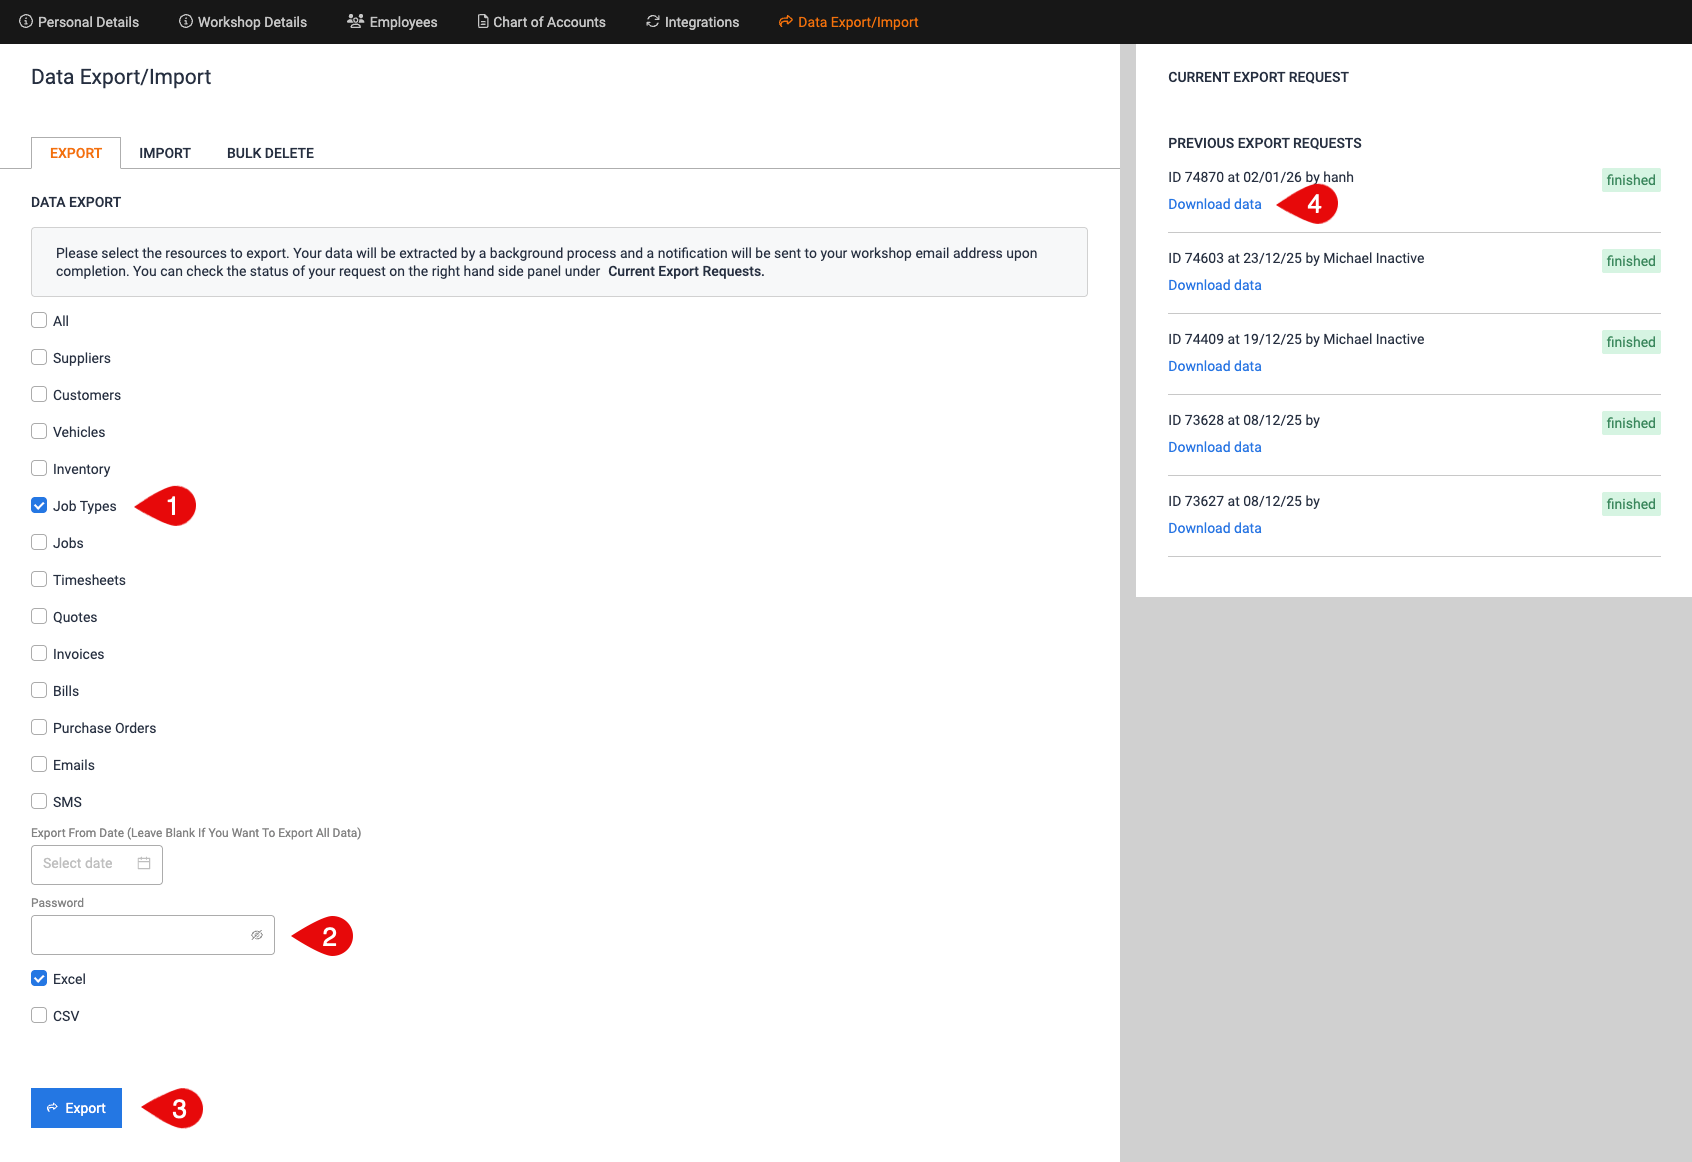Check the All resources checkbox

[x=39, y=321]
